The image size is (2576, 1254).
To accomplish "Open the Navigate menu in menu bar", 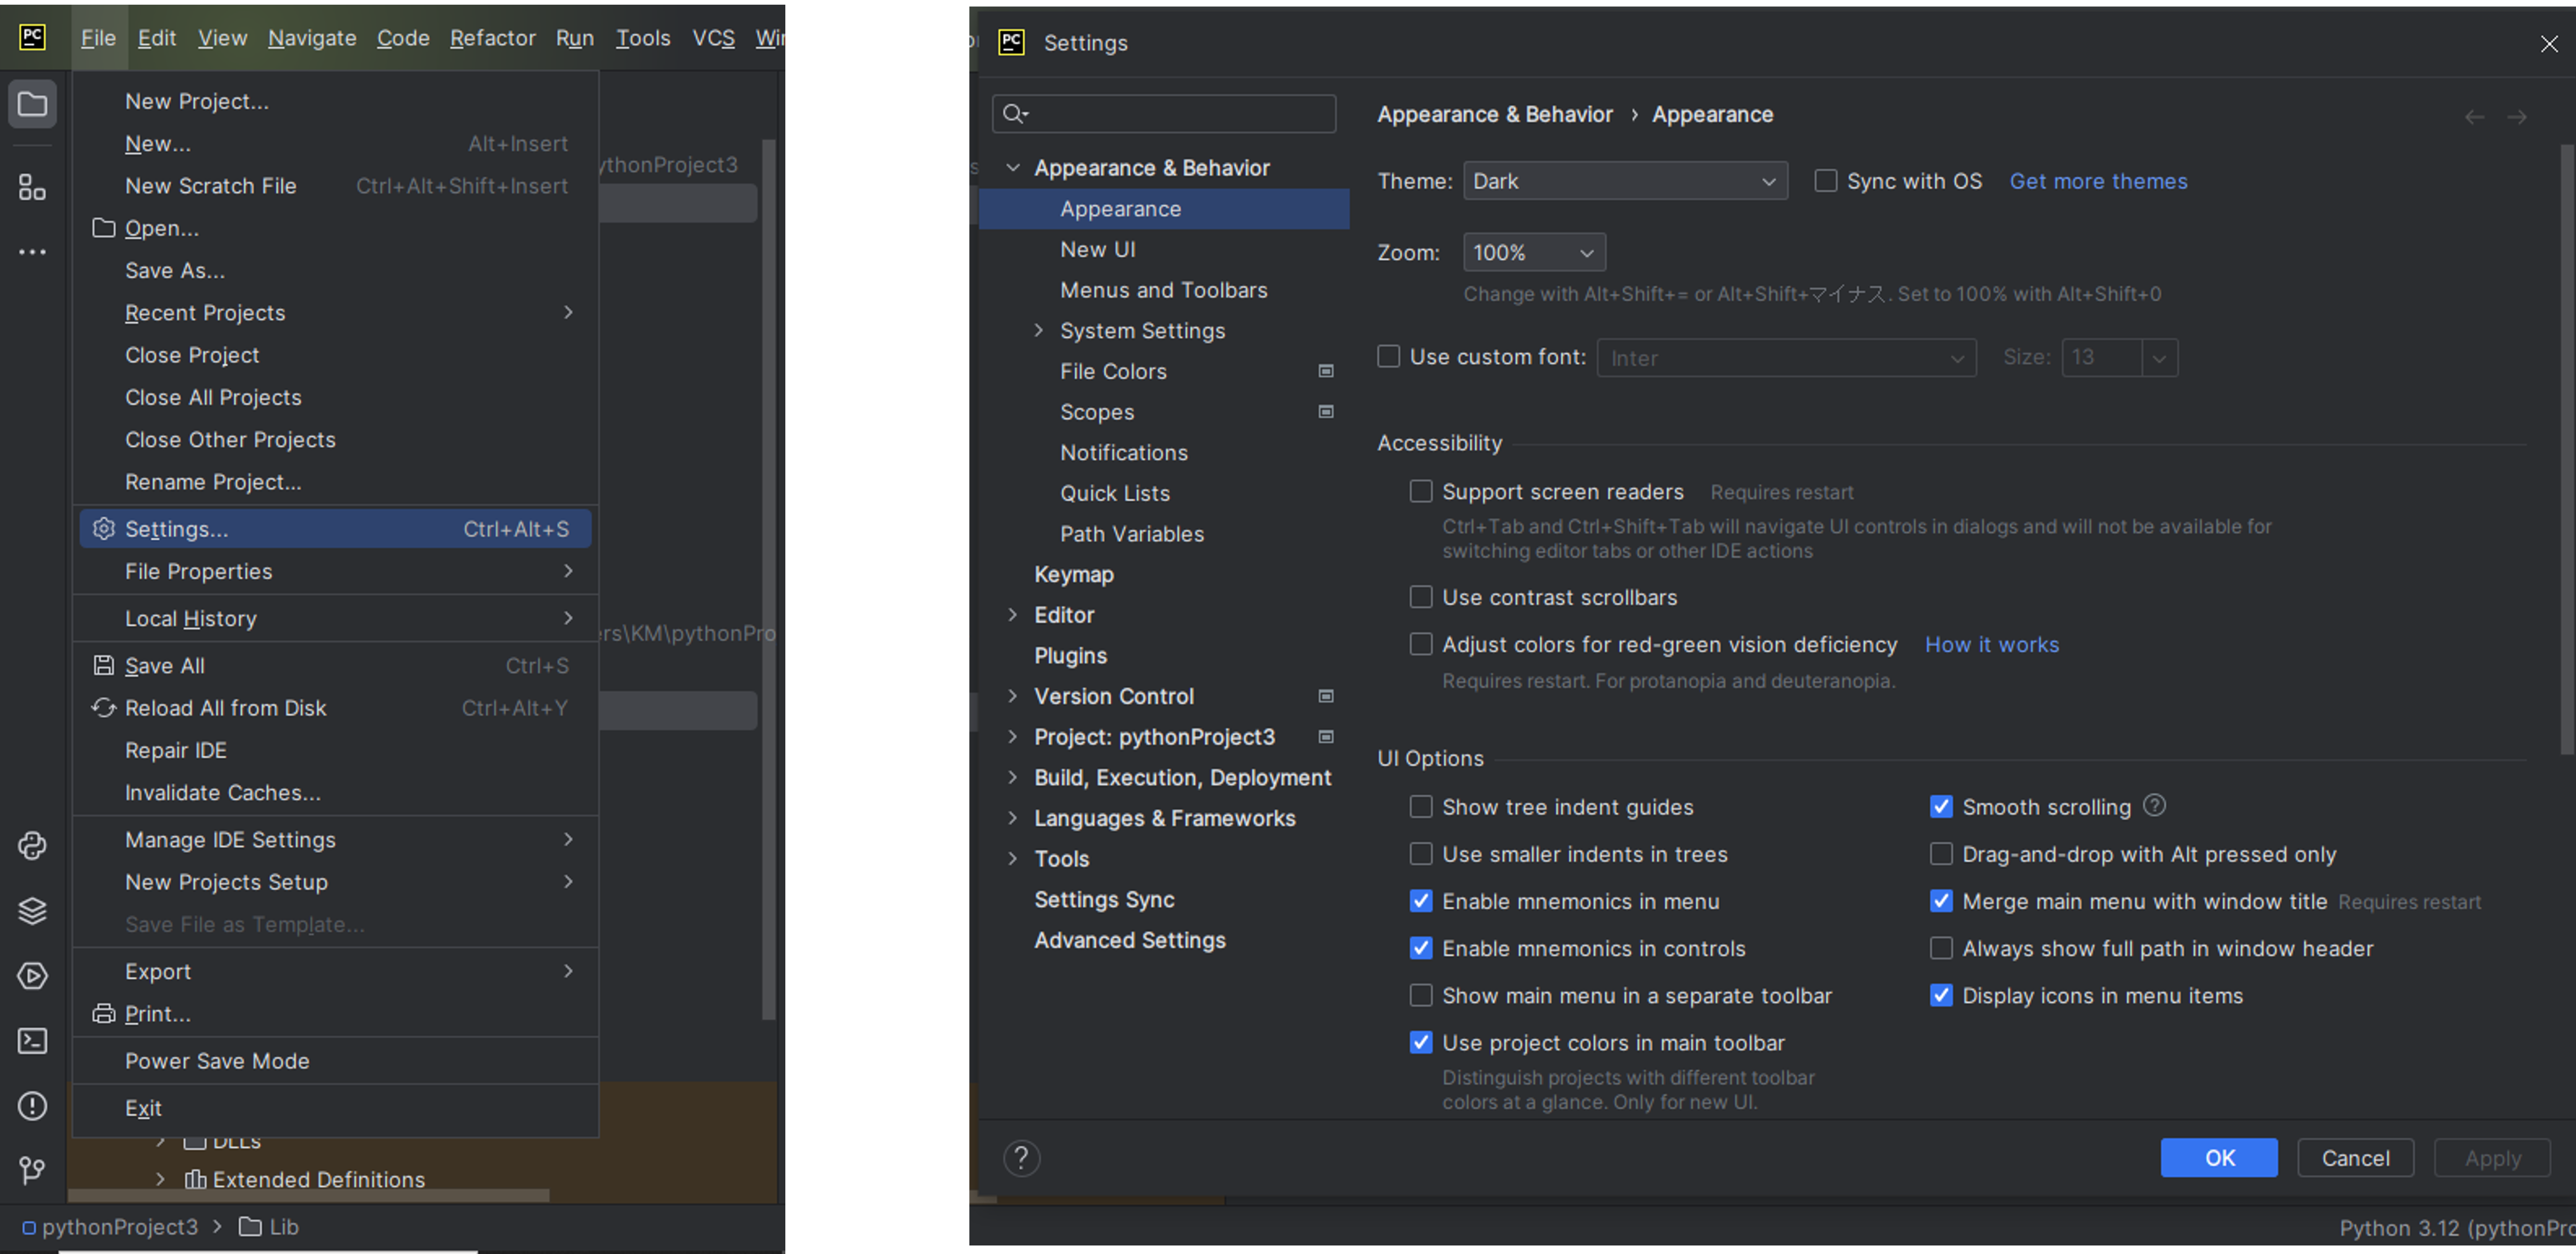I will tap(312, 38).
